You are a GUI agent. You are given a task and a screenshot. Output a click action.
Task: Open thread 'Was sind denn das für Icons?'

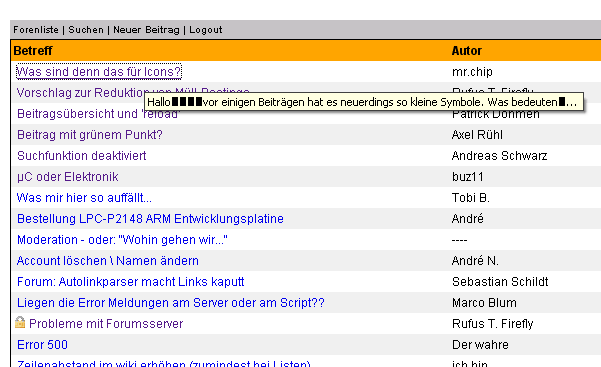coord(99,72)
